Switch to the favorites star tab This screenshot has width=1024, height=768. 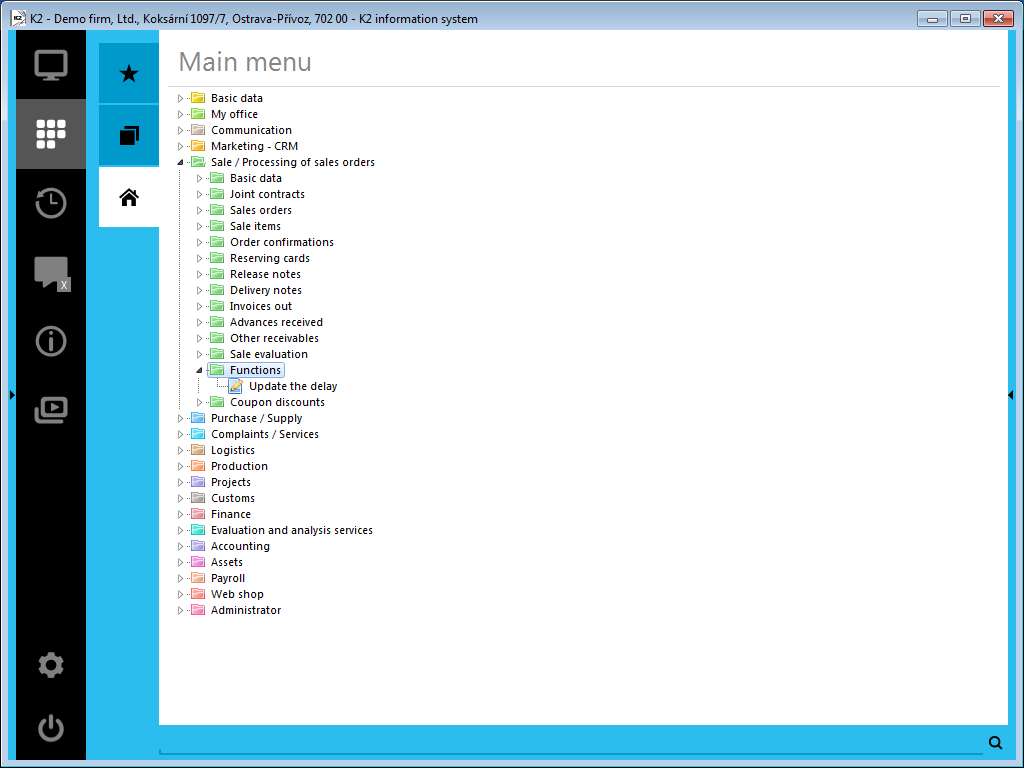(129, 73)
